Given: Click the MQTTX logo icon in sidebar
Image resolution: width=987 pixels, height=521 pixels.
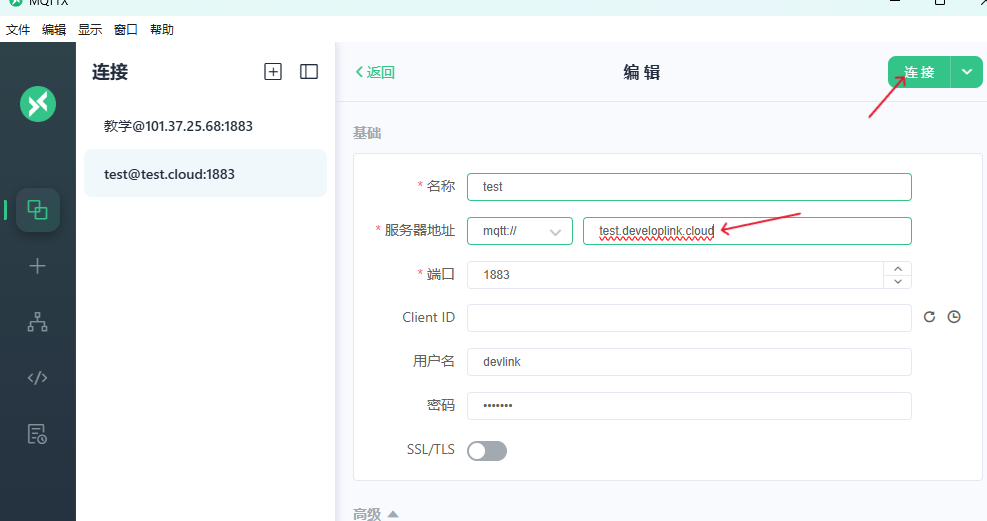Looking at the screenshot, I should tap(38, 103).
